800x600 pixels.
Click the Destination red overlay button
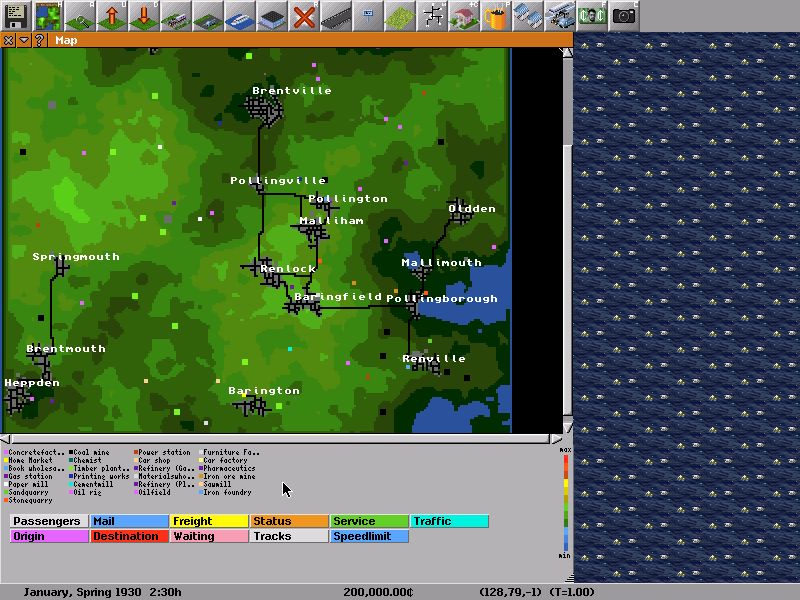(x=129, y=536)
